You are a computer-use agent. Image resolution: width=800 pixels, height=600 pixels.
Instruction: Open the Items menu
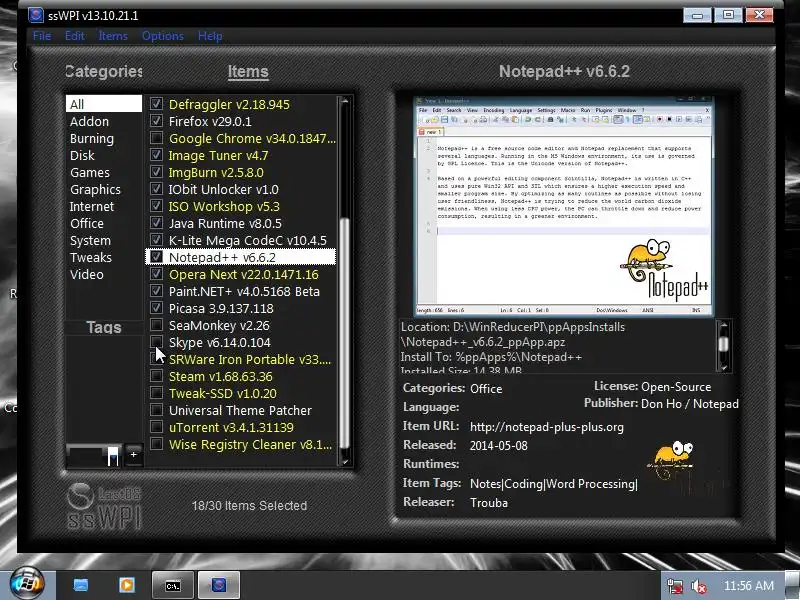[x=113, y=36]
